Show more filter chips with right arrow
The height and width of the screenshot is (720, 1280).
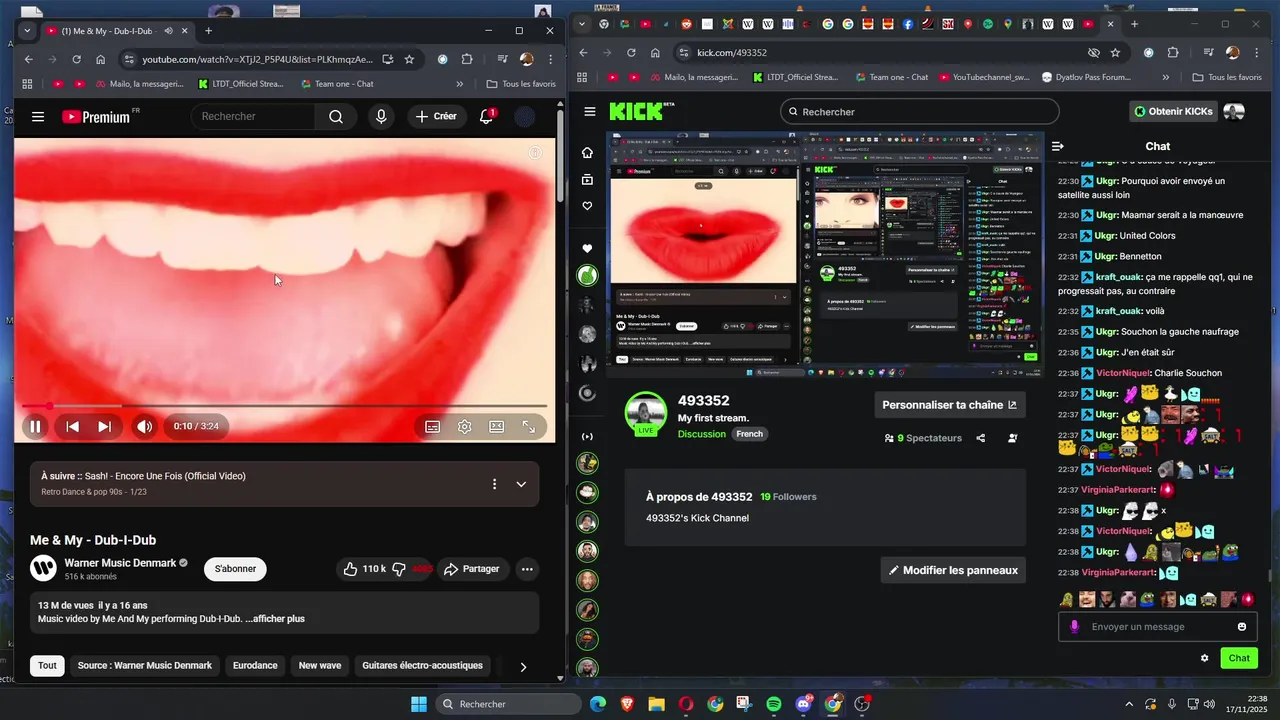(x=522, y=667)
